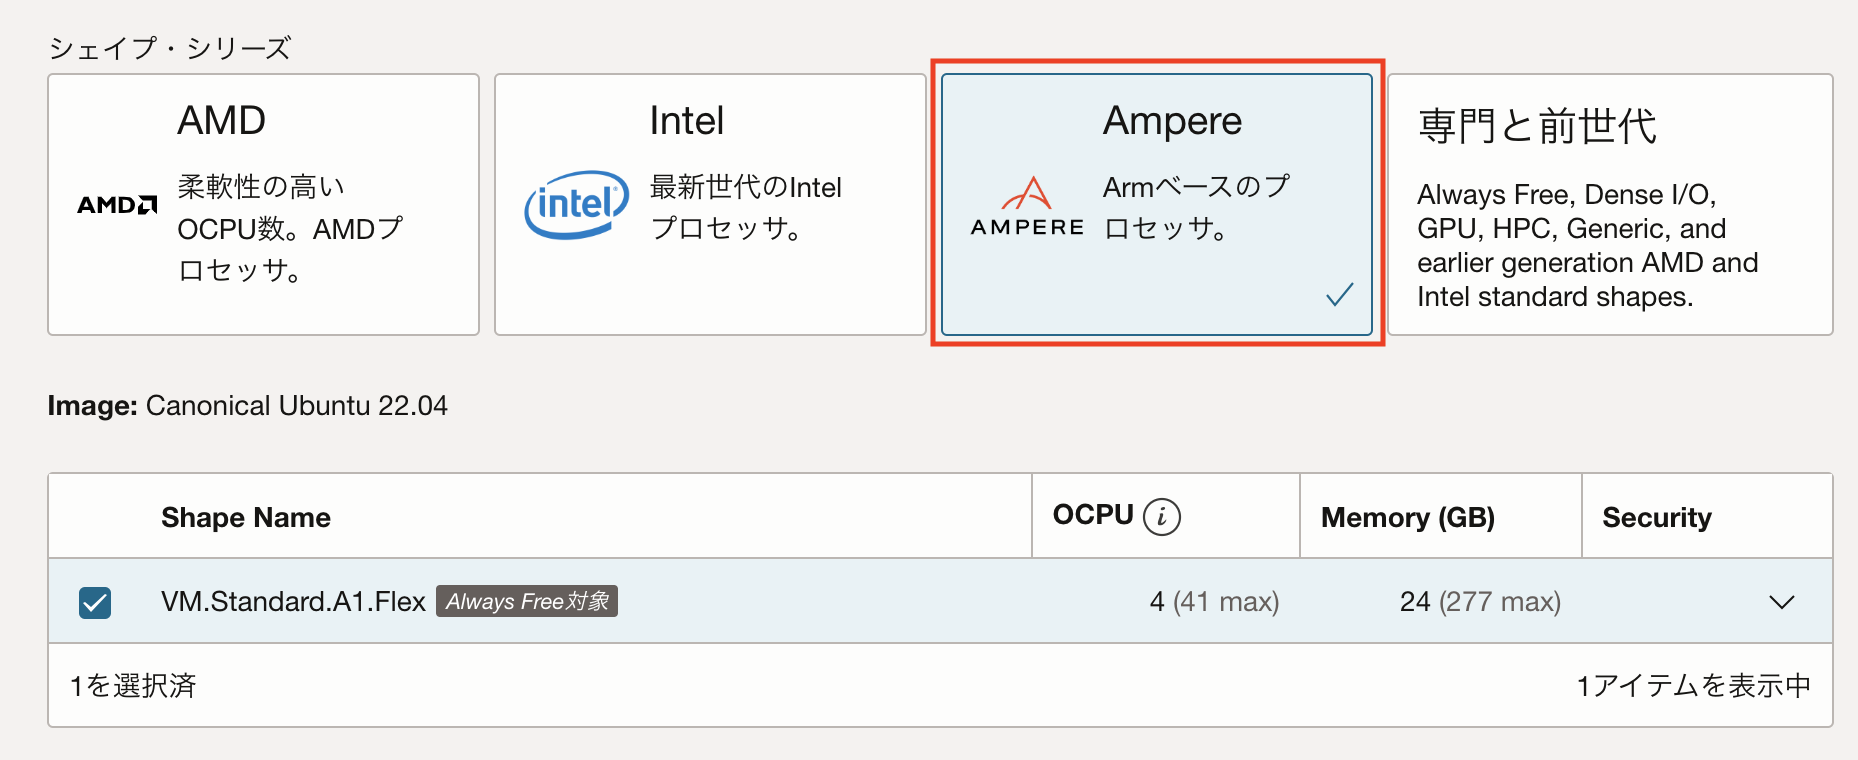Toggle selection of the Ampere shape series
Viewport: 1858px width, 760px height.
[x=1154, y=204]
